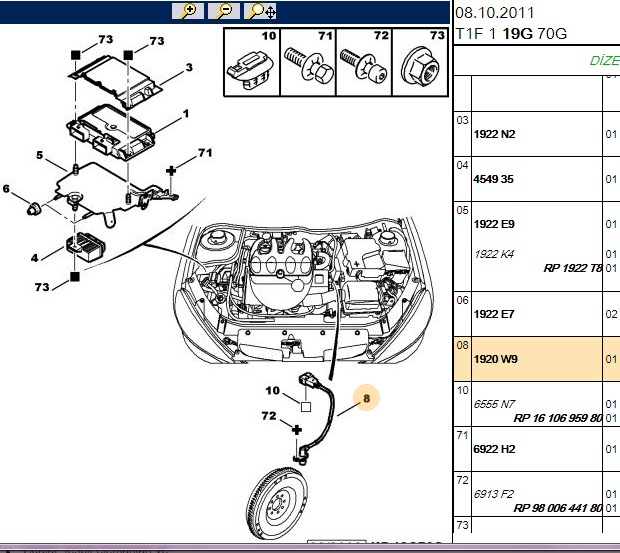
Task: Click callout 10 square marker on the diagram
Action: (x=306, y=407)
